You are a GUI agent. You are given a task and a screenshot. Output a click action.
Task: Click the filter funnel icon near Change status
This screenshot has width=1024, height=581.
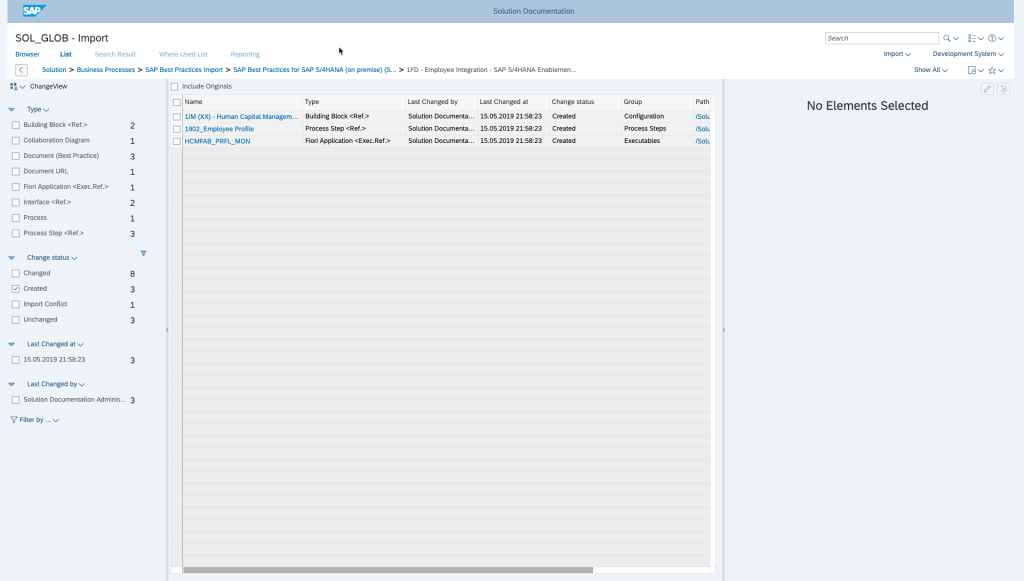(x=143, y=253)
